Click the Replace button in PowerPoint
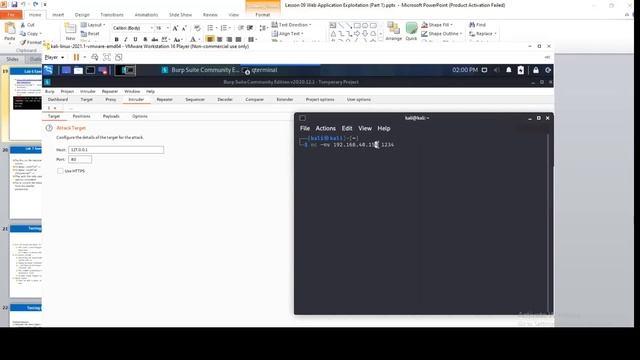This screenshot has height=360, width=640. point(482,34)
